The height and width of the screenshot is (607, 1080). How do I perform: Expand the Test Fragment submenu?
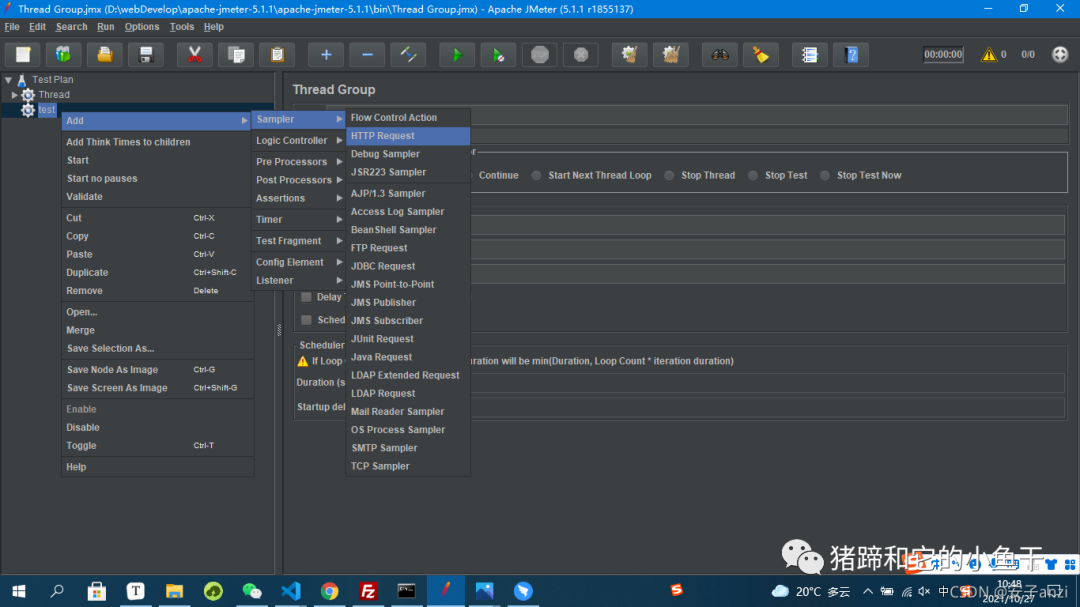[x=298, y=241]
